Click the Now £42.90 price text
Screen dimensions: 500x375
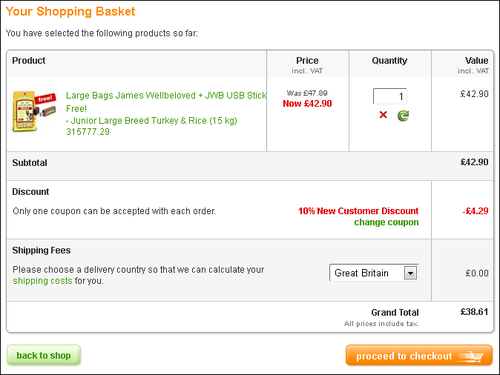[307, 104]
